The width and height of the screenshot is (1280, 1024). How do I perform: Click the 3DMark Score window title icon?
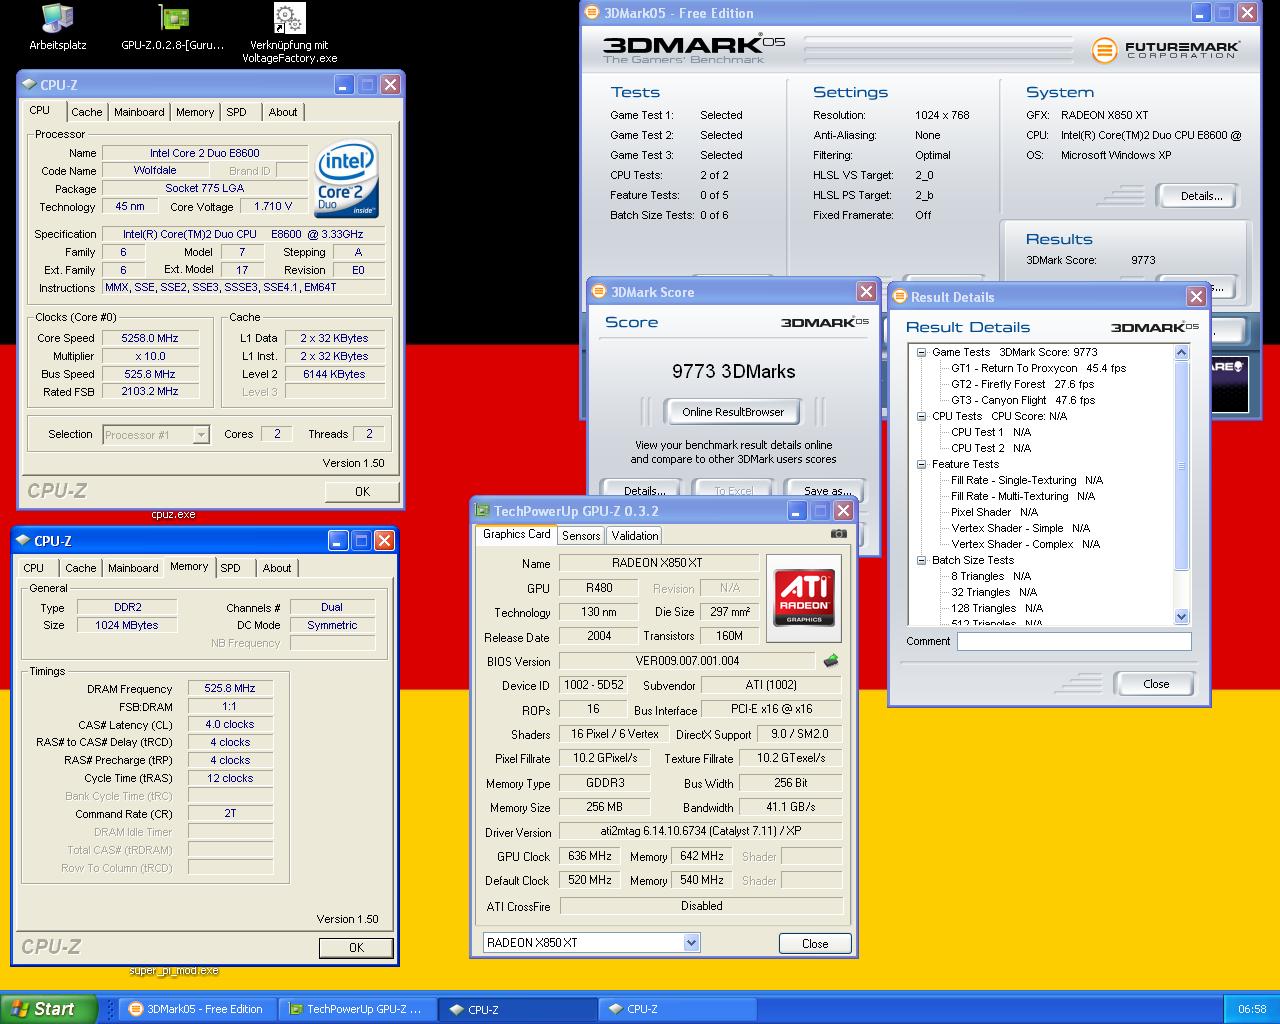pyautogui.click(x=600, y=292)
